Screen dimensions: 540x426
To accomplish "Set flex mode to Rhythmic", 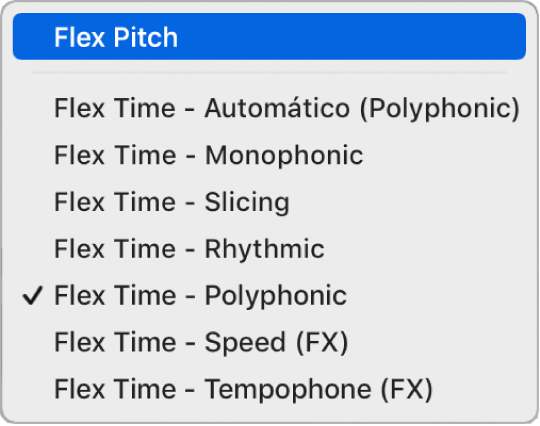I will 269,249.
